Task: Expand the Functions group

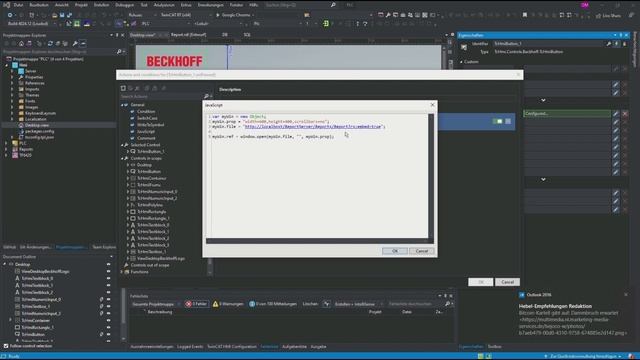Action: (x=122, y=272)
